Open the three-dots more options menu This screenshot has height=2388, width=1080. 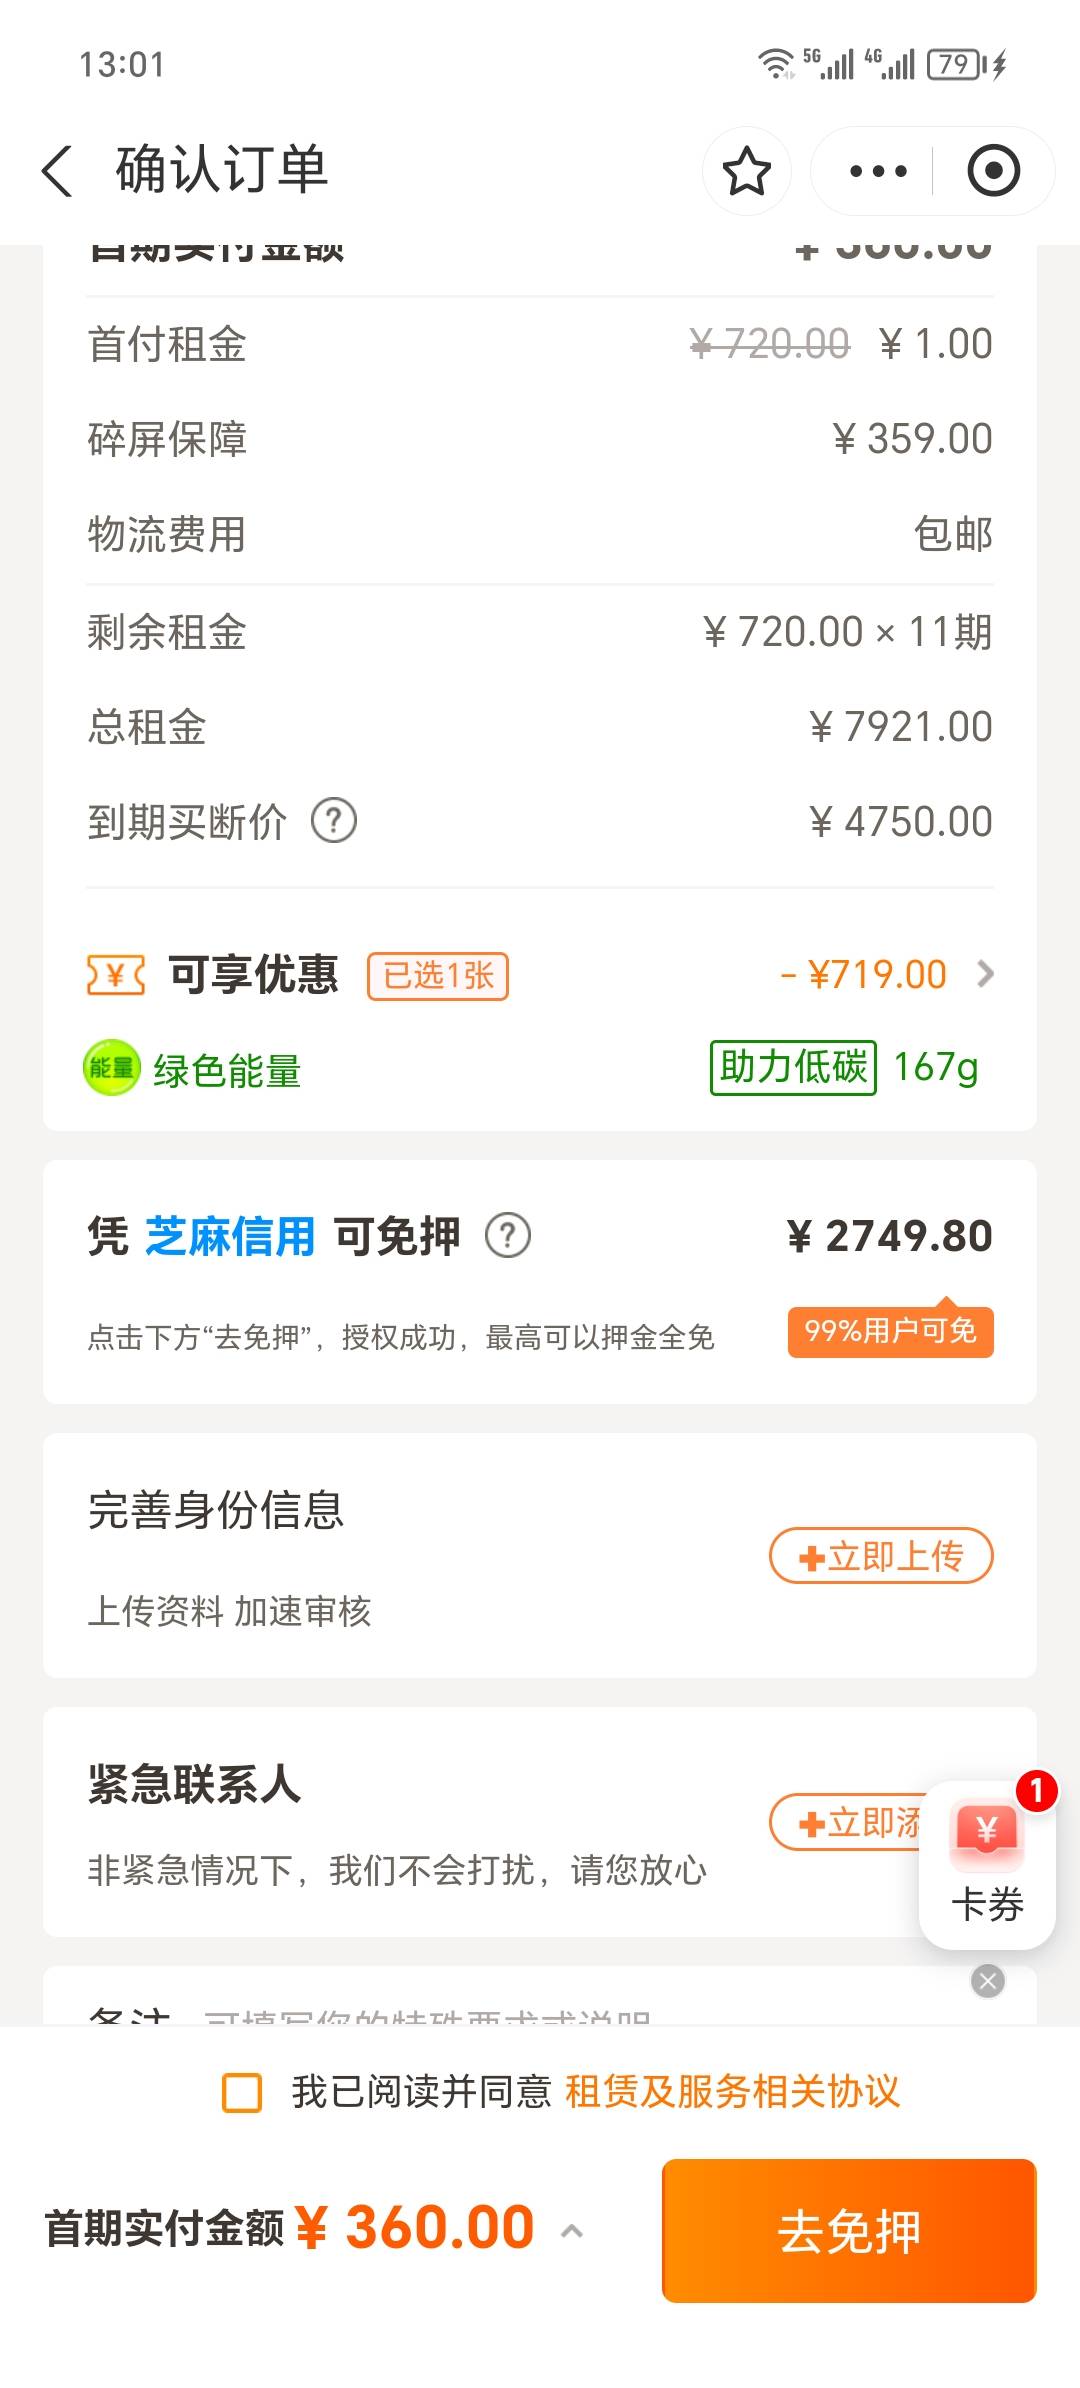pos(877,171)
